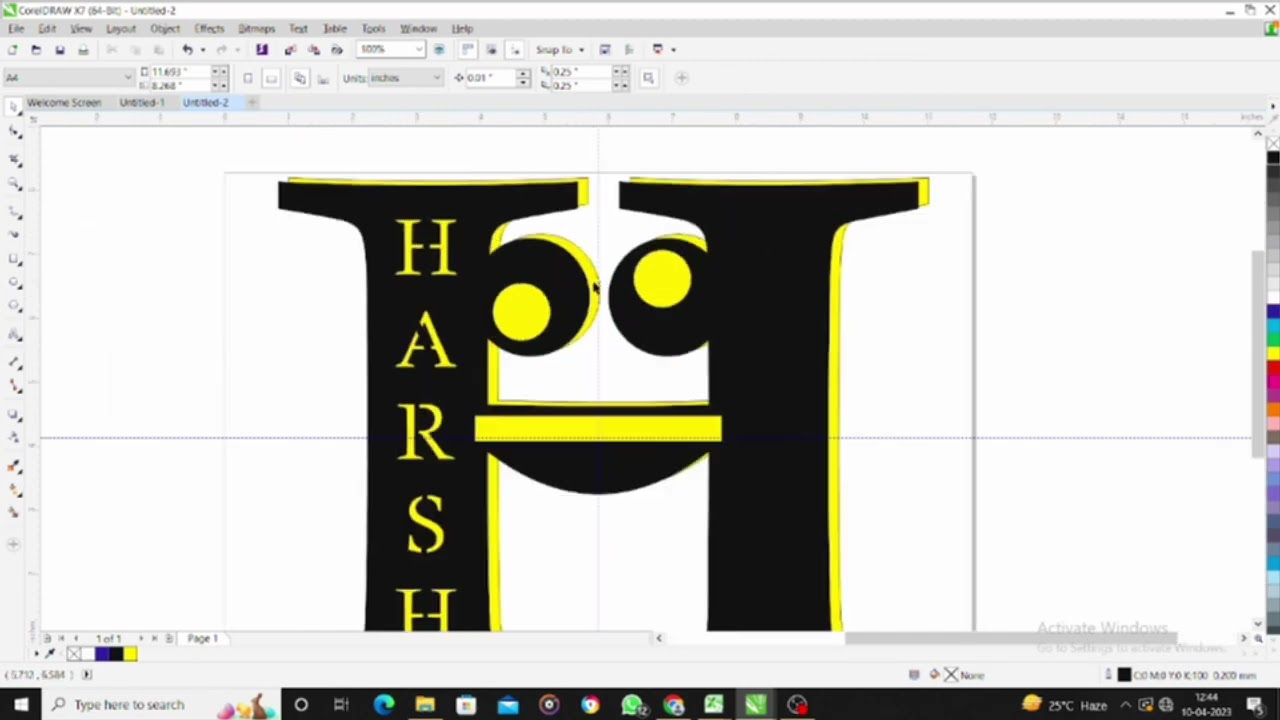Switch to the Untitled-1 document tab

(x=142, y=103)
